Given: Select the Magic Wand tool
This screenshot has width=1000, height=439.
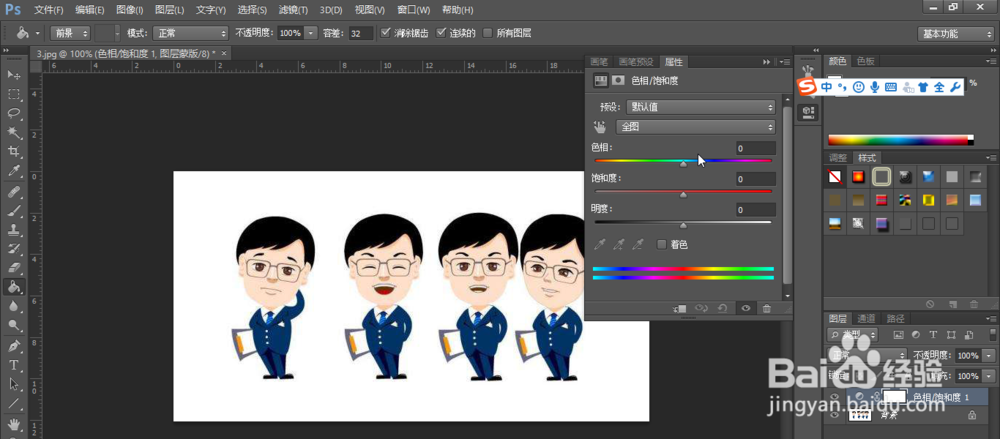Looking at the screenshot, I should [x=14, y=133].
